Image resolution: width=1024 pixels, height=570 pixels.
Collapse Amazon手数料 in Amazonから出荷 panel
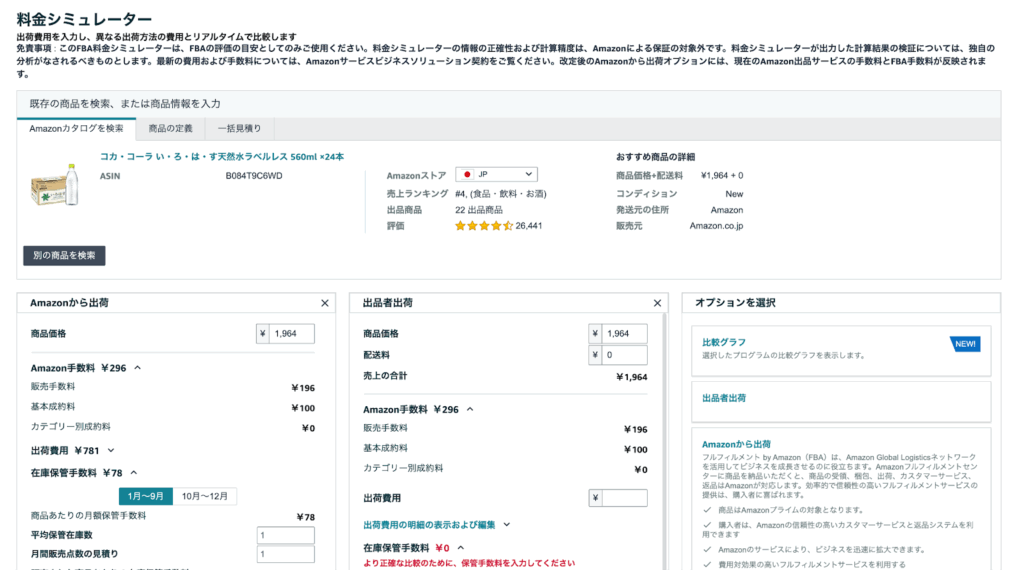pyautogui.click(x=138, y=368)
